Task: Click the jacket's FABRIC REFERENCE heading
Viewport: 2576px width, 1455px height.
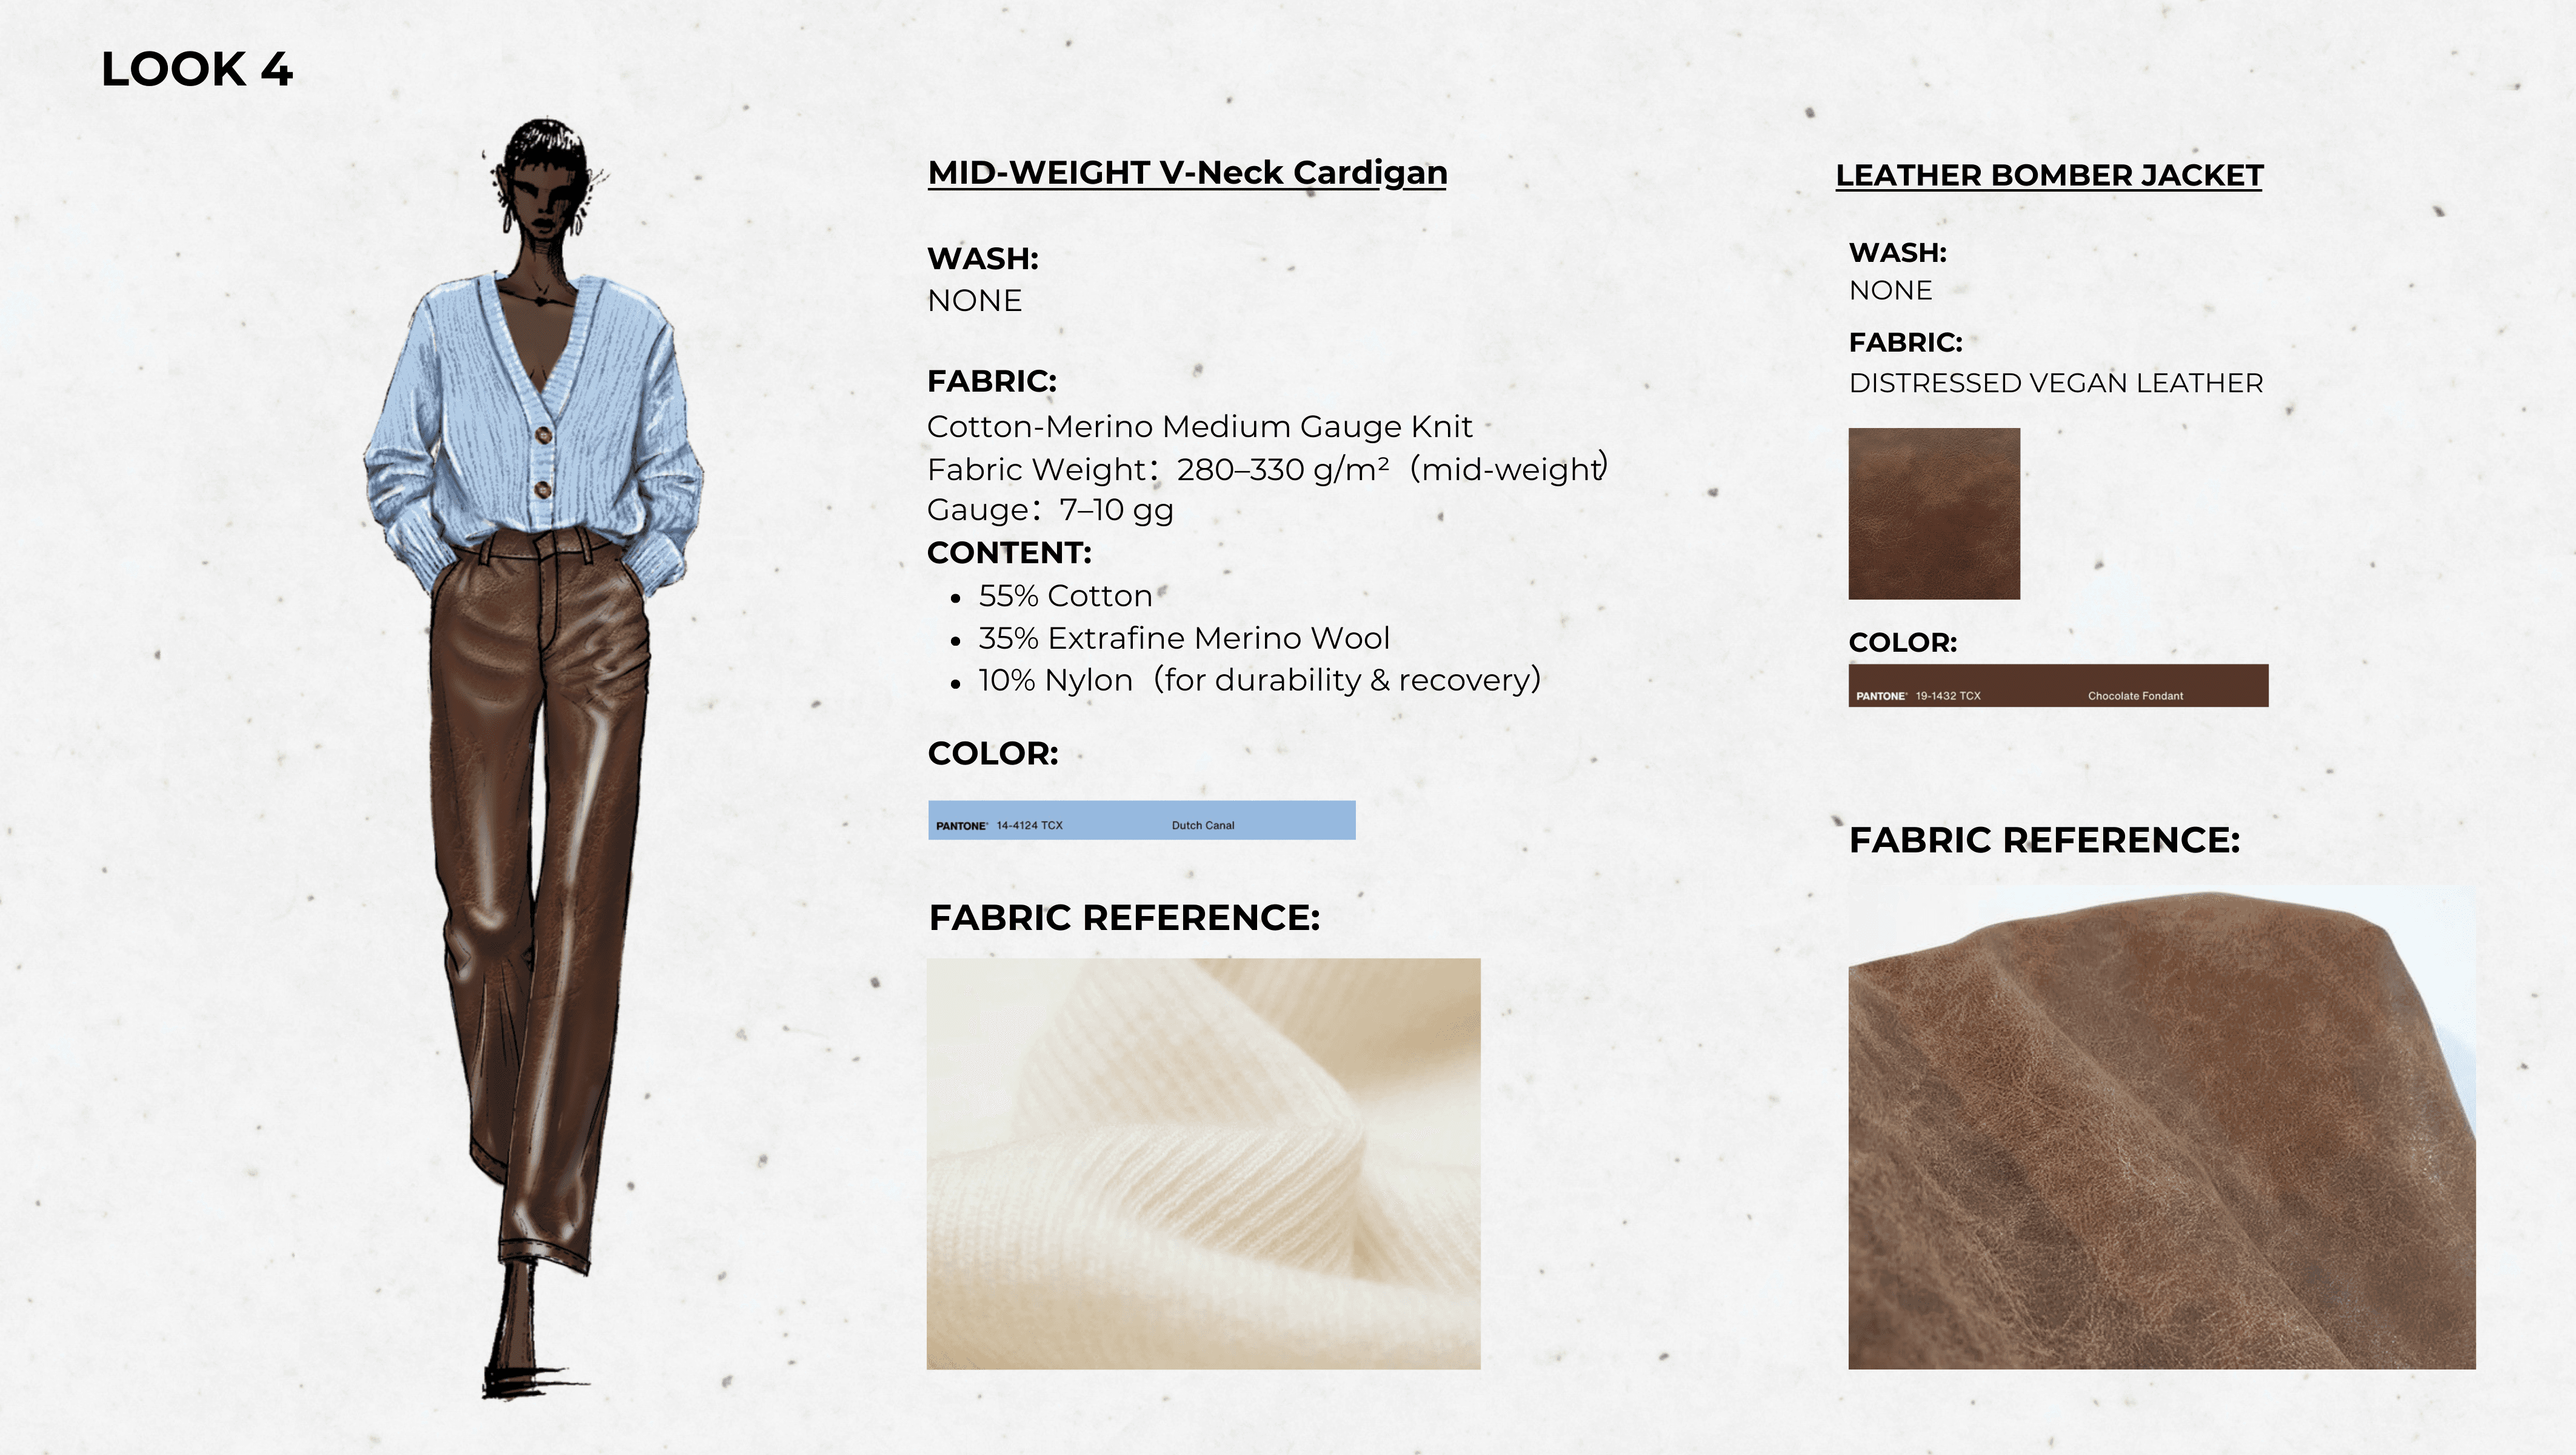Action: tap(2045, 840)
